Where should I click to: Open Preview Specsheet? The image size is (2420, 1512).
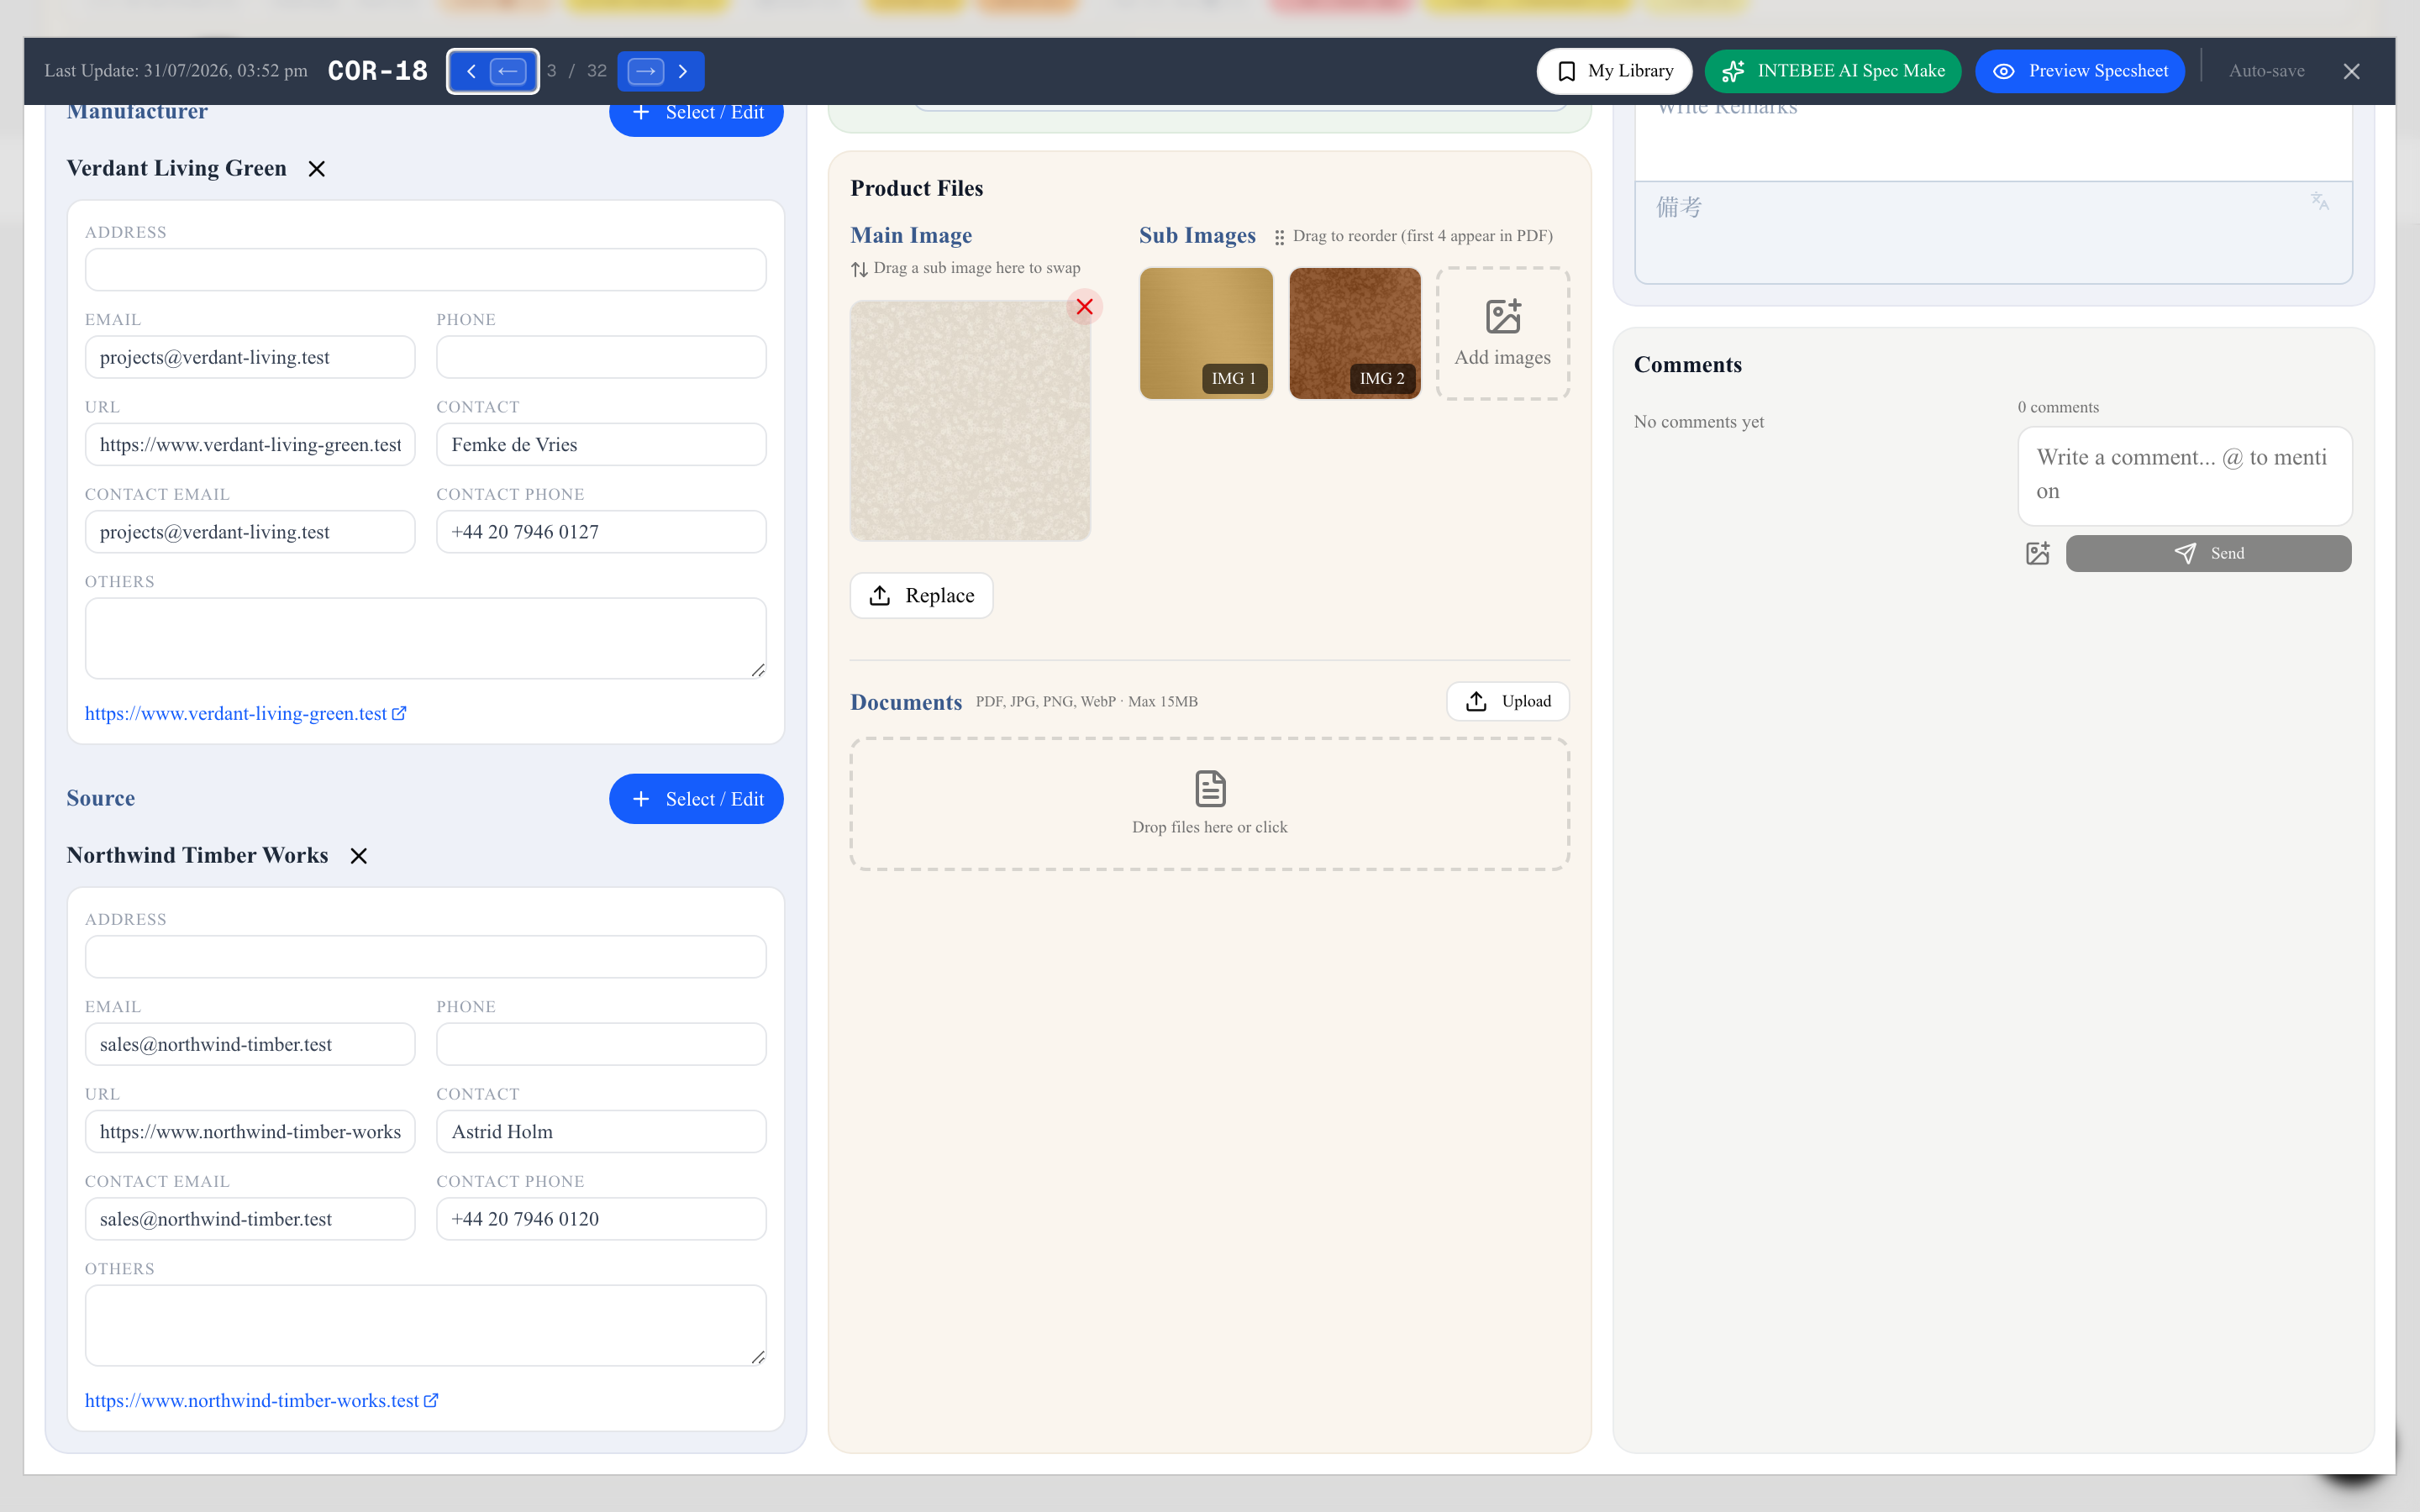coord(2080,71)
